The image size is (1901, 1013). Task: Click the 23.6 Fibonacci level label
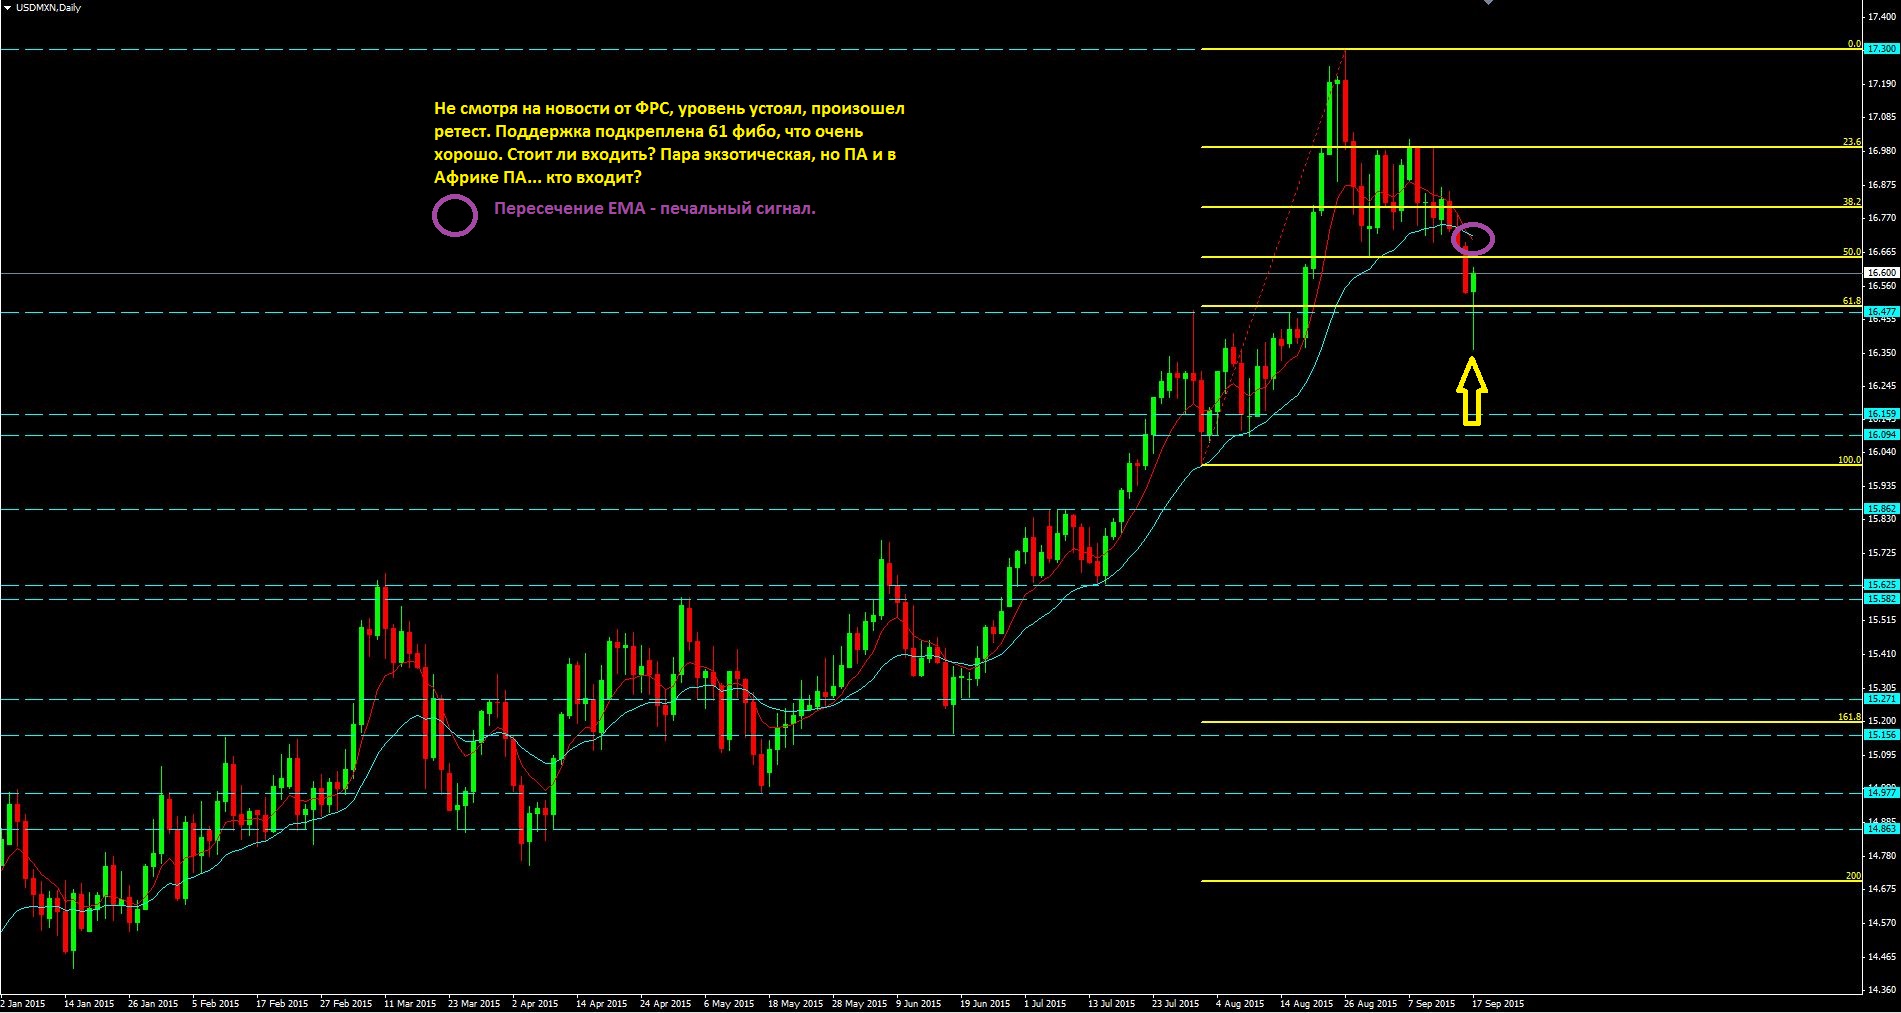coord(1851,142)
